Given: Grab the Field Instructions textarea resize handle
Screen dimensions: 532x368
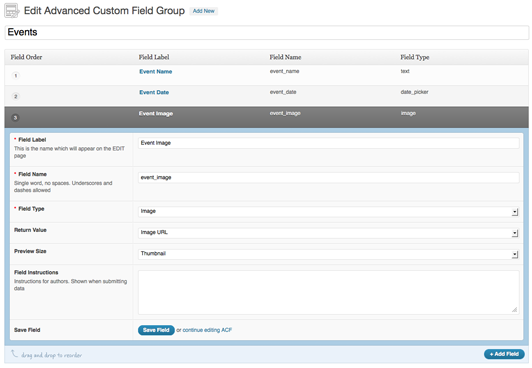Looking at the screenshot, I should point(514,309).
